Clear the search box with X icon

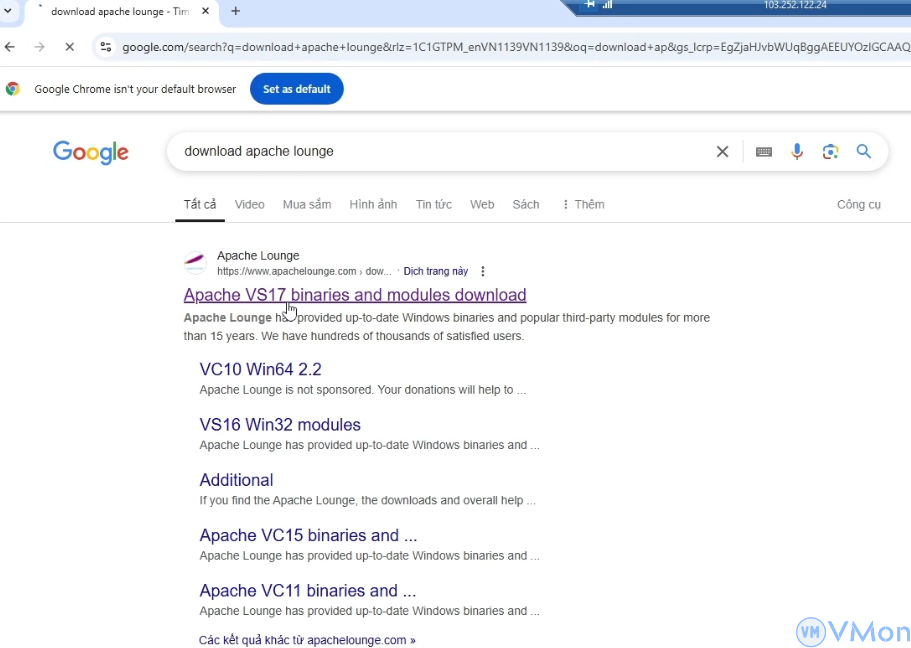point(722,152)
